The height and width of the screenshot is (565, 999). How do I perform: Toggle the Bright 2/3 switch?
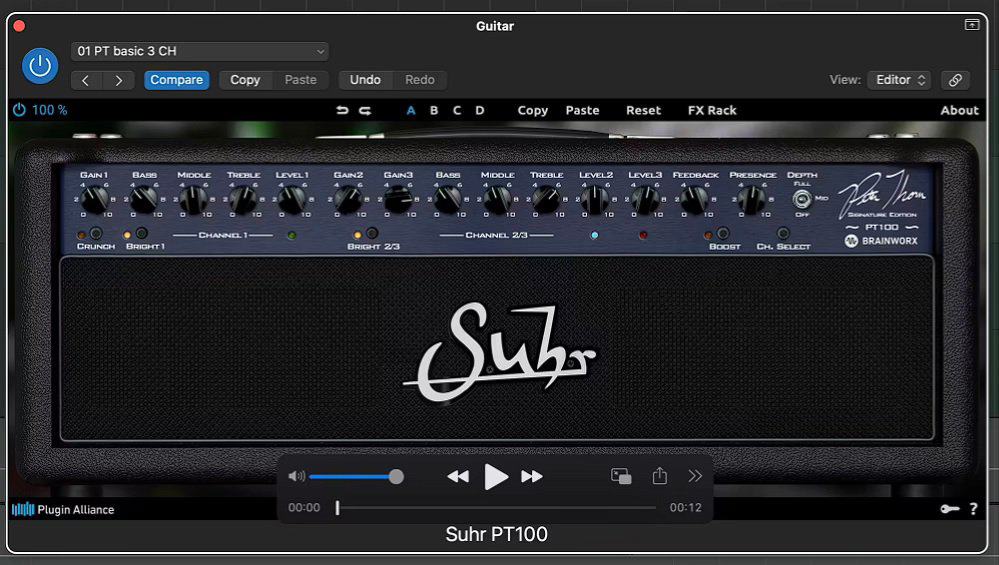[372, 233]
